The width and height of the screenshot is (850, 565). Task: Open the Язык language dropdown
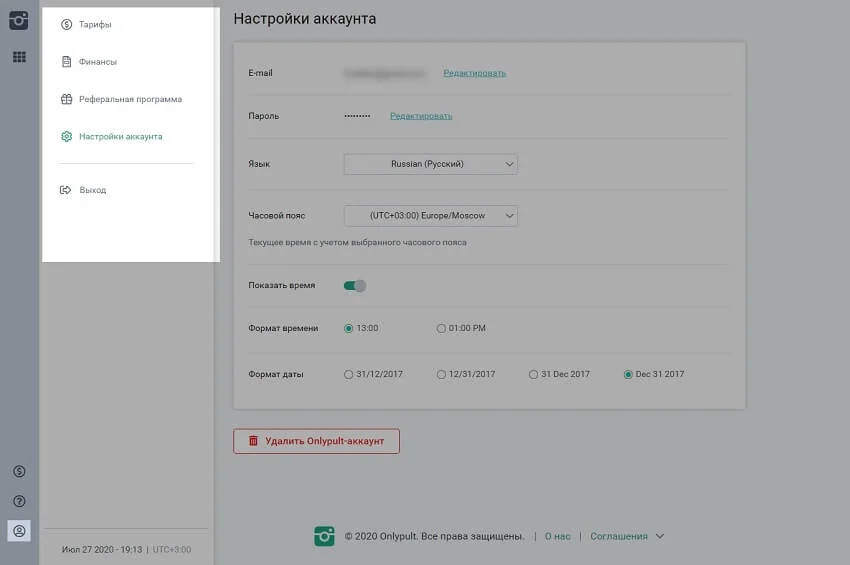point(430,164)
